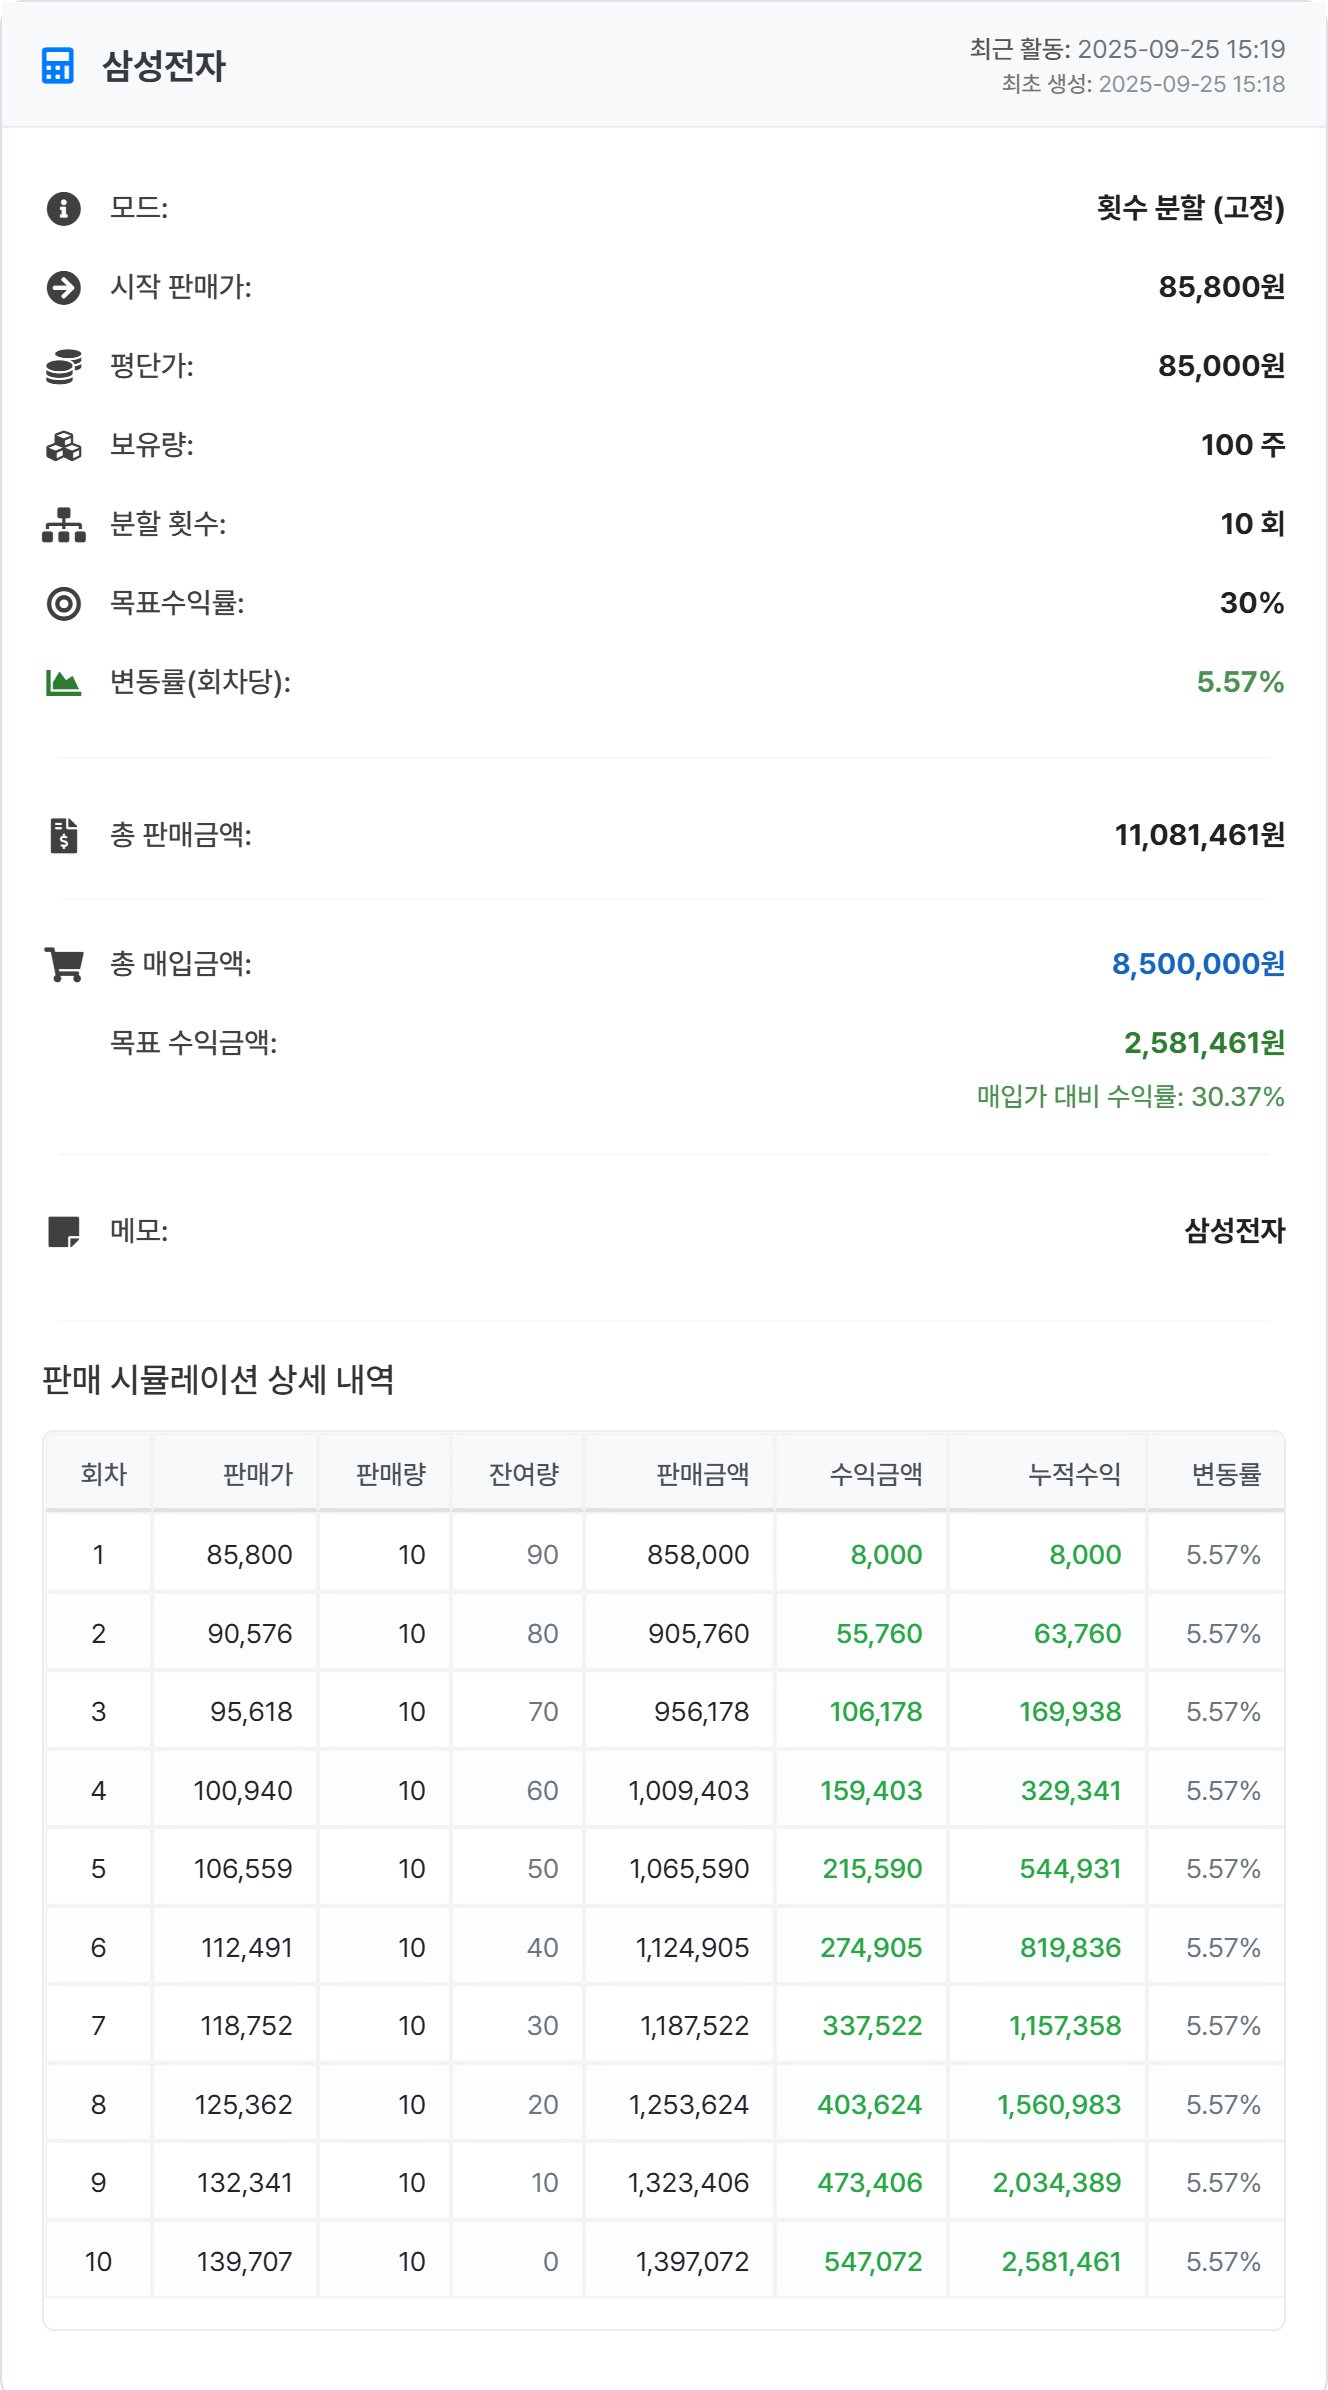
Task: Click the coins icon beside 평단가
Action: coord(64,367)
